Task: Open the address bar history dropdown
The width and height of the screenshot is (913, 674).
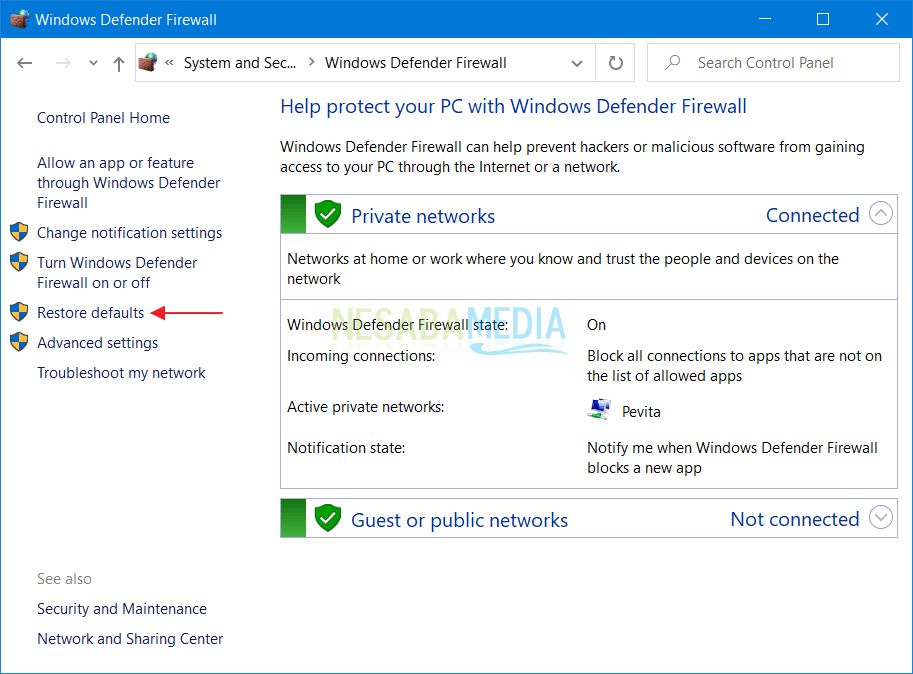Action: pyautogui.click(x=577, y=62)
